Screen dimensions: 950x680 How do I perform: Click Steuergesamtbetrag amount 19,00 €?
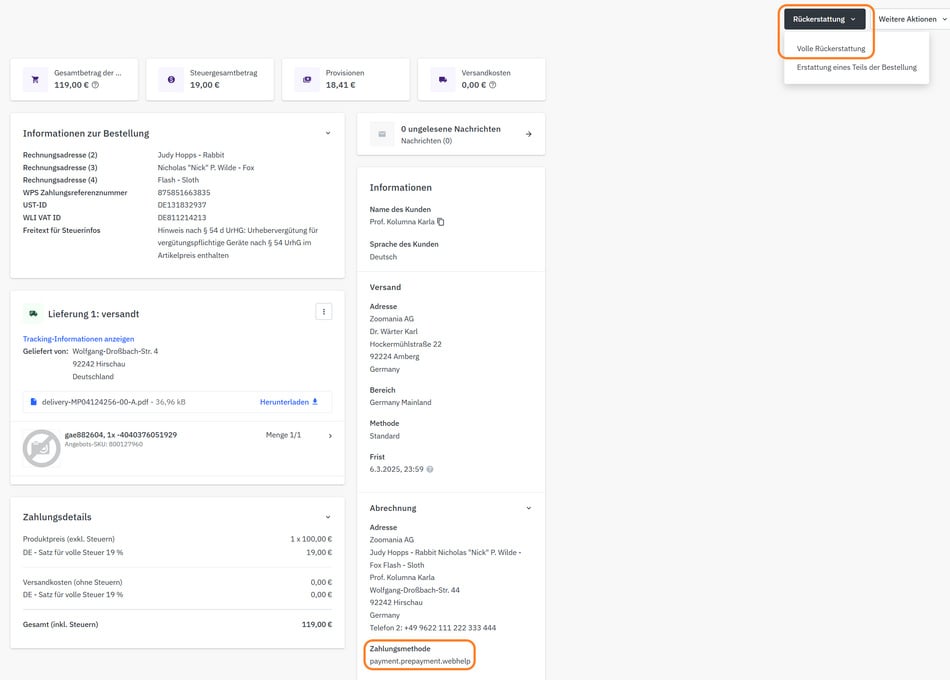tap(204, 85)
